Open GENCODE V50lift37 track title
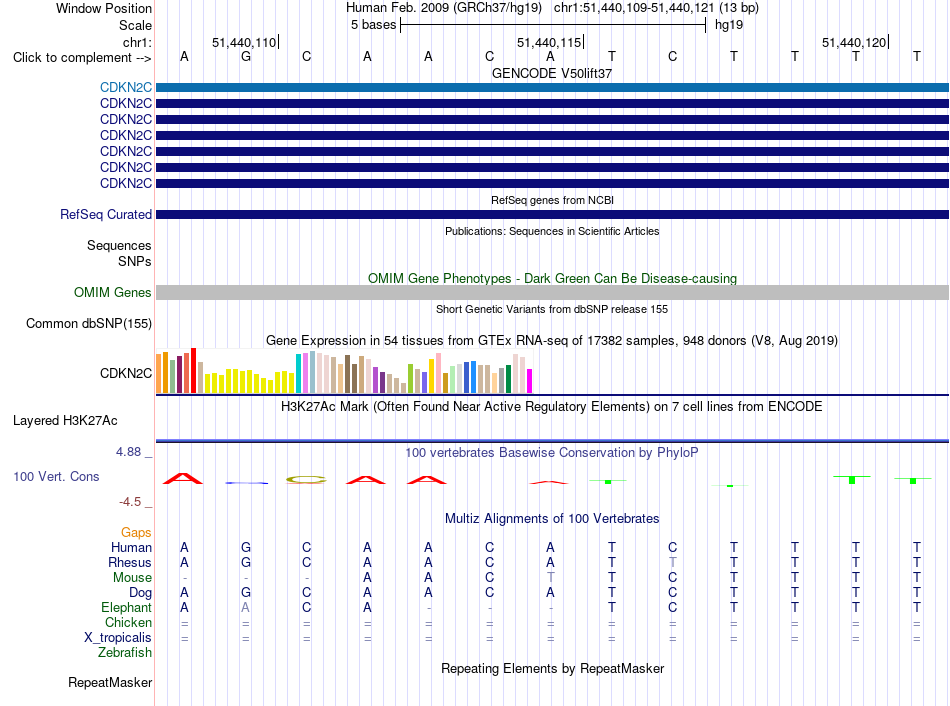The height and width of the screenshot is (706, 950). (552, 73)
